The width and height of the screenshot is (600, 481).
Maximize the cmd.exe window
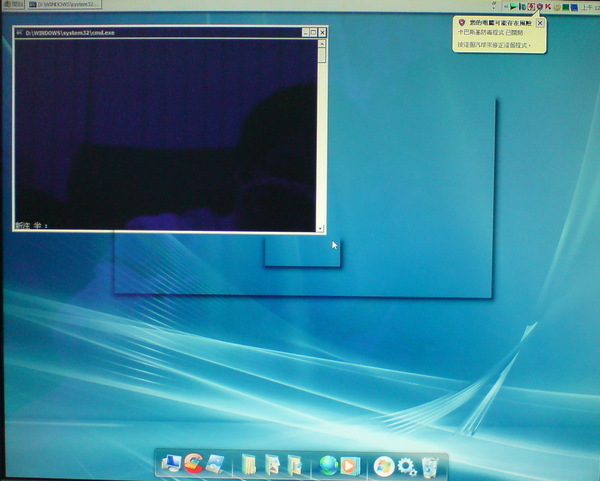(x=313, y=33)
